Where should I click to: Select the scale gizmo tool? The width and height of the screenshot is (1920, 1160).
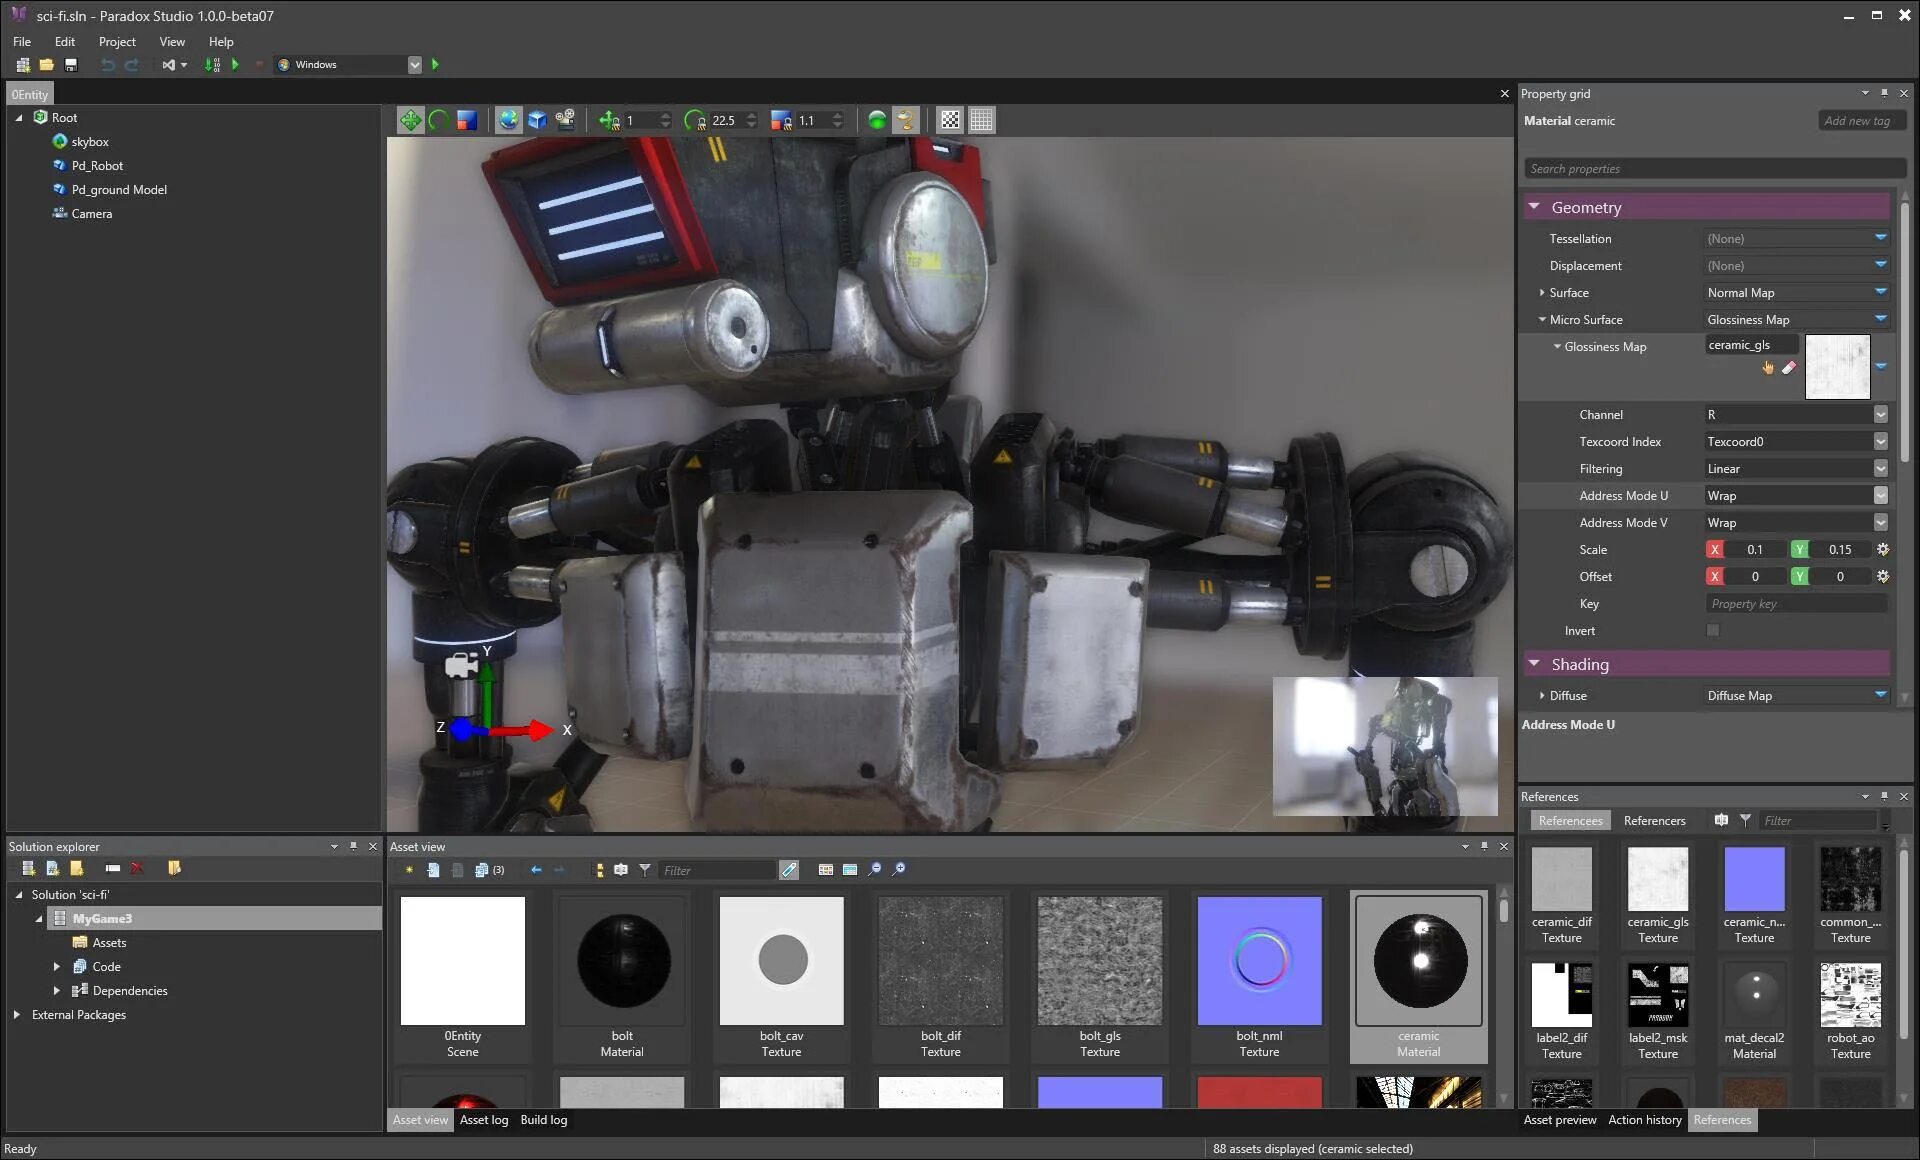click(x=467, y=121)
